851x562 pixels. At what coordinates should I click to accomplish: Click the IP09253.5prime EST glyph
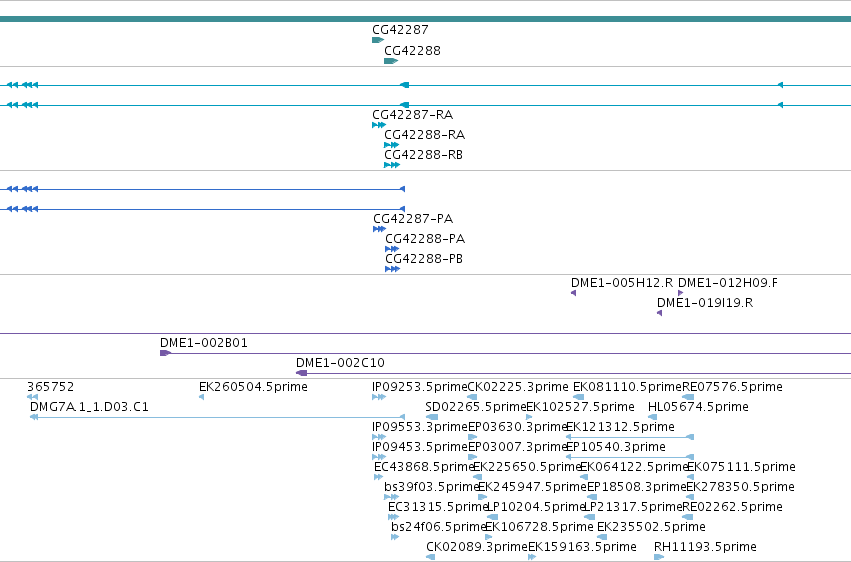pyautogui.click(x=379, y=397)
